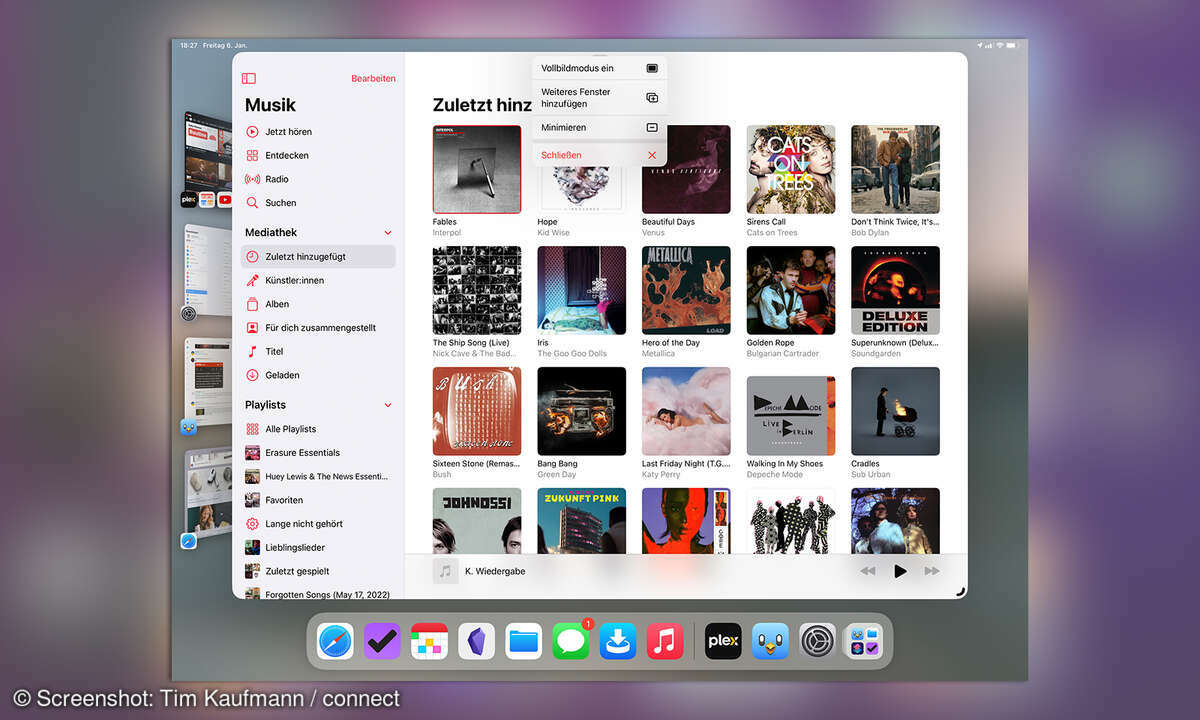
Task: Open the Golden Rope album cover
Action: pyautogui.click(x=791, y=290)
